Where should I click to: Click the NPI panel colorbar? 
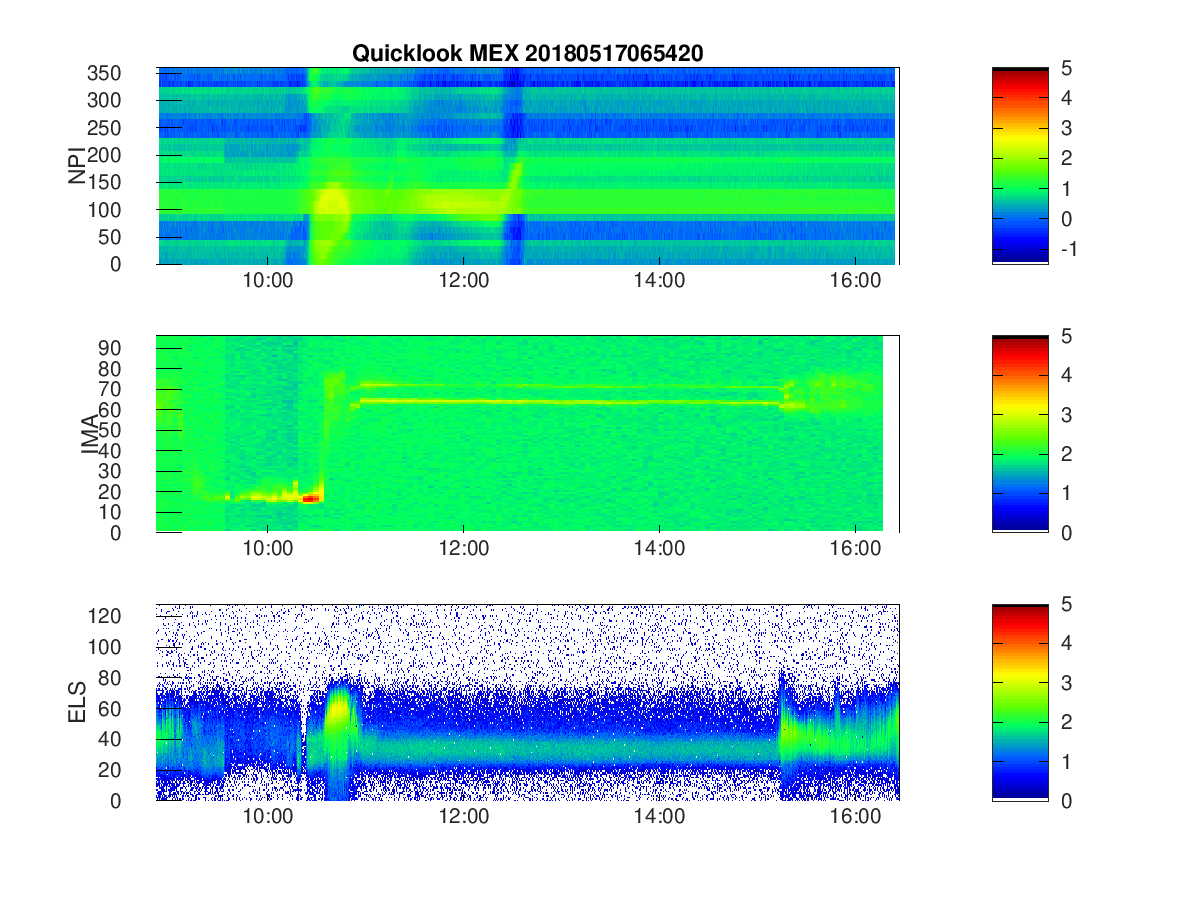[1020, 166]
